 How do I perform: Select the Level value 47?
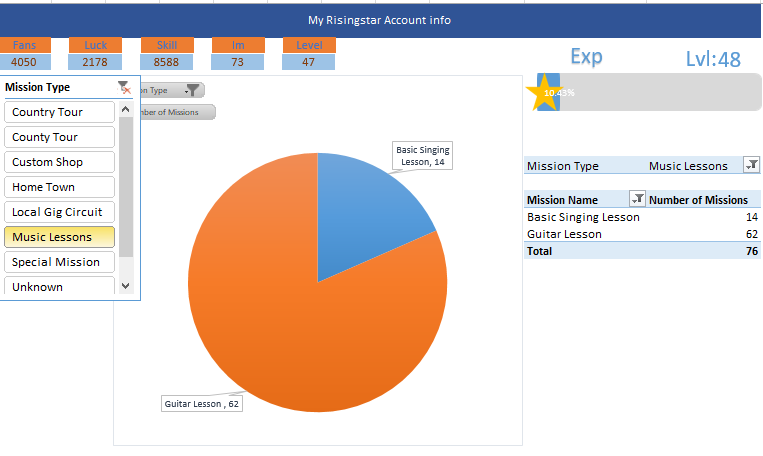pos(309,62)
